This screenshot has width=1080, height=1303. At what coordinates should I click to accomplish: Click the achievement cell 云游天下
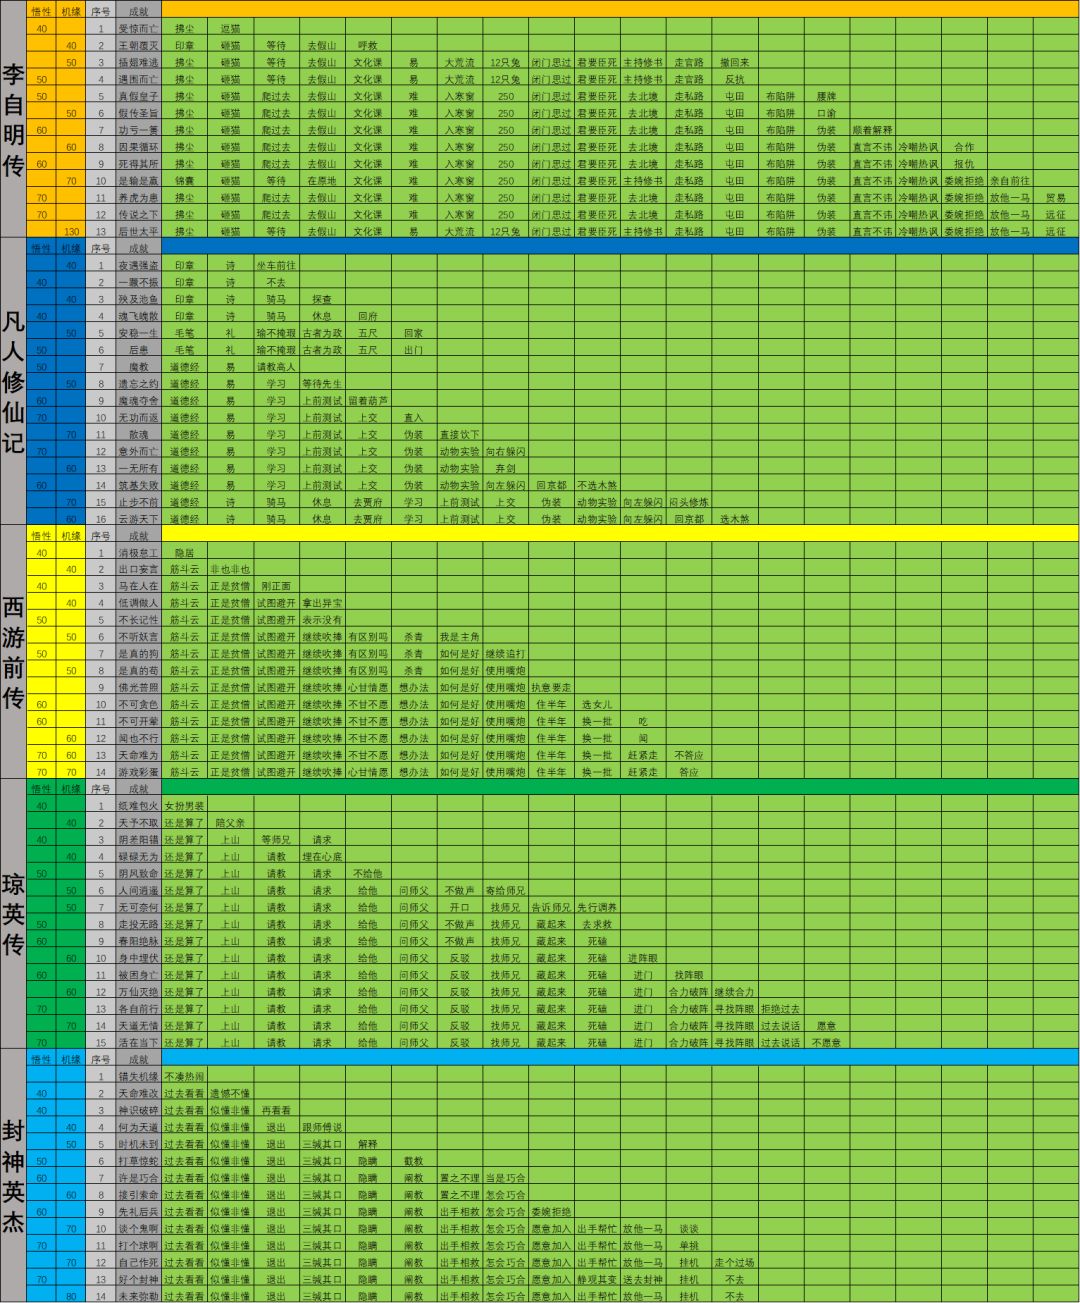[138, 520]
